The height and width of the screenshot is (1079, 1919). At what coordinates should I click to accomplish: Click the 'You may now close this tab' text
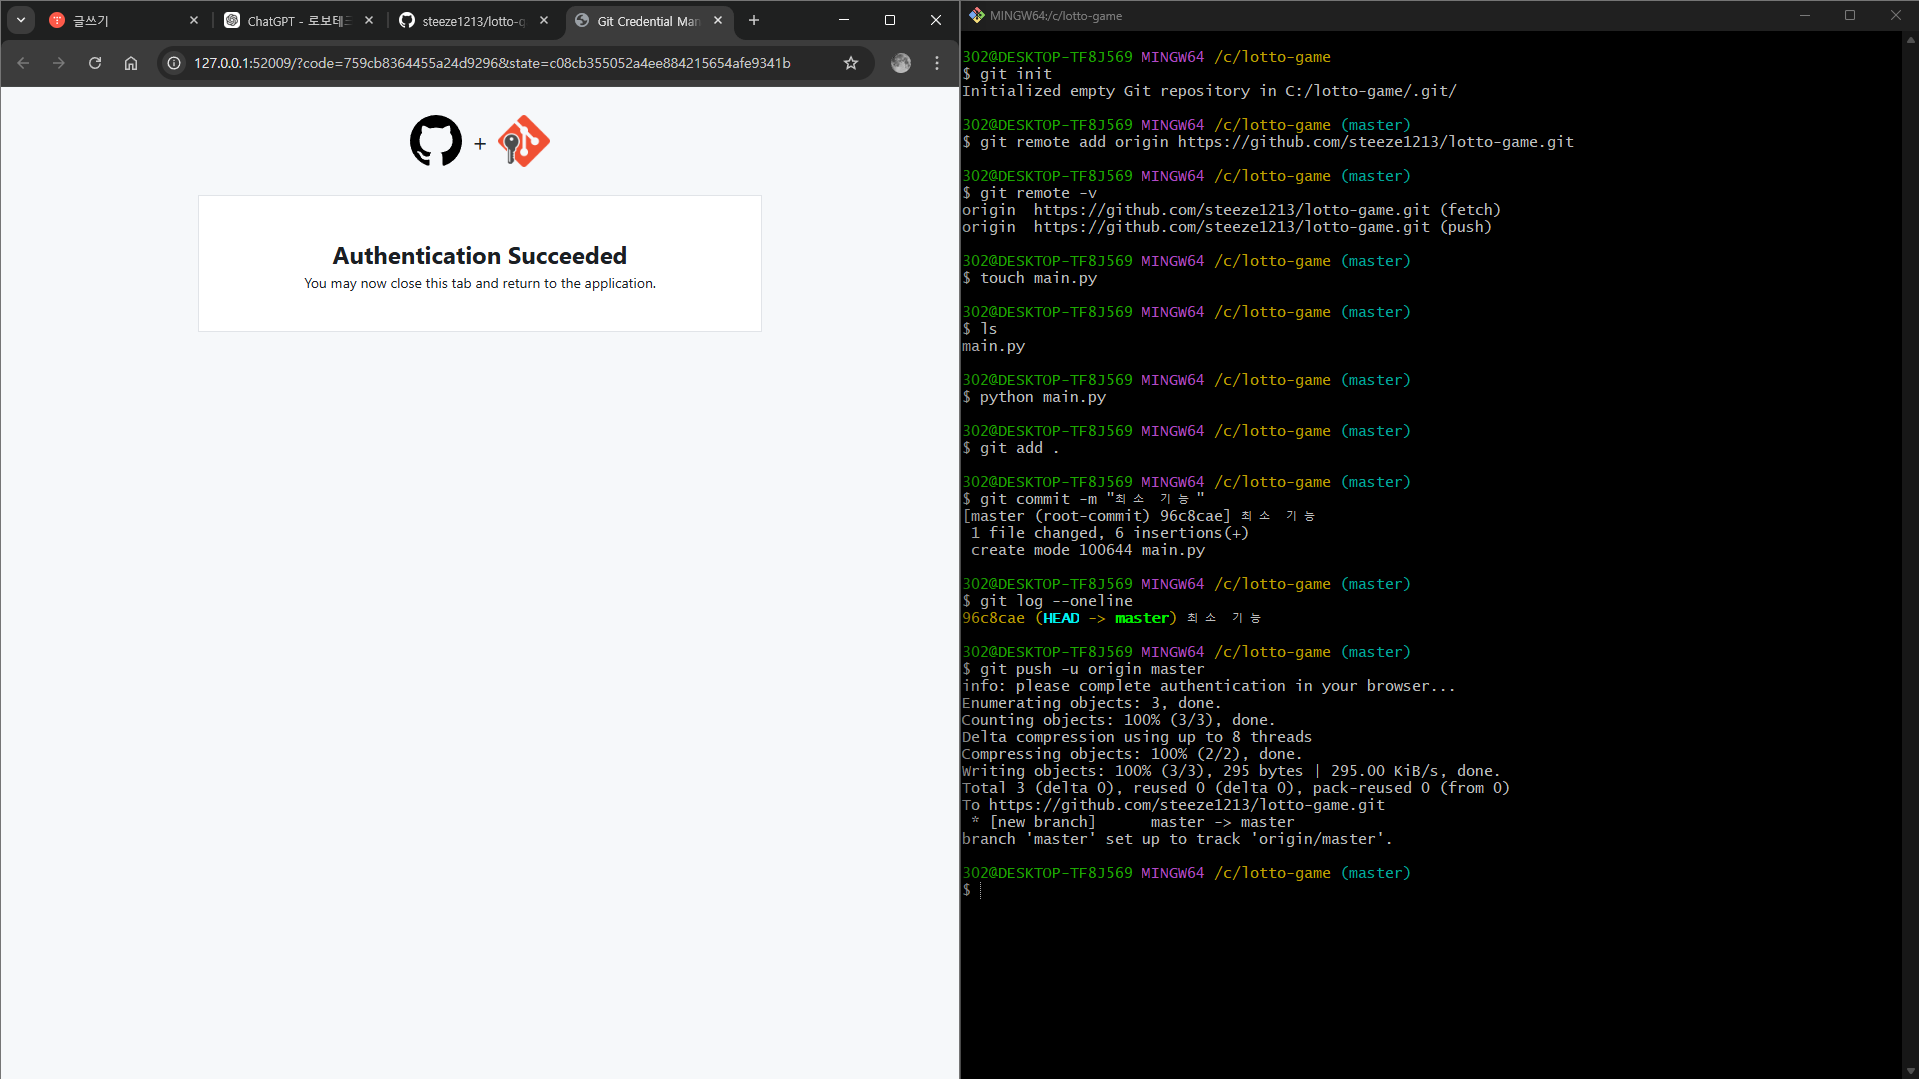[480, 284]
